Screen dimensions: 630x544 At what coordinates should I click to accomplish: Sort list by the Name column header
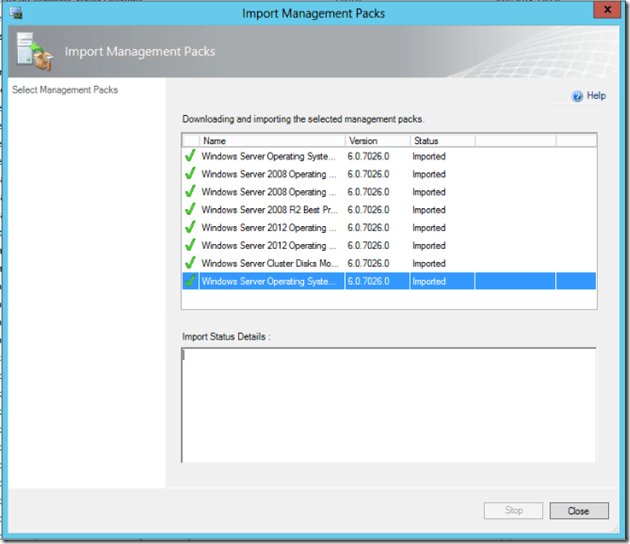[x=271, y=141]
